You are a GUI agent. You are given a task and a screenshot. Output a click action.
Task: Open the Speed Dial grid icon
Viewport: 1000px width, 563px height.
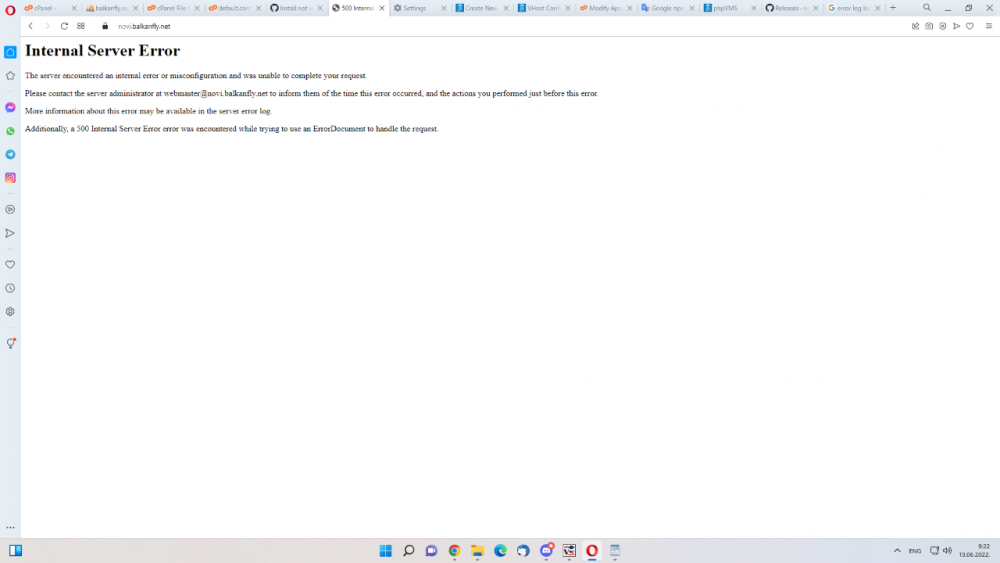[x=81, y=26]
